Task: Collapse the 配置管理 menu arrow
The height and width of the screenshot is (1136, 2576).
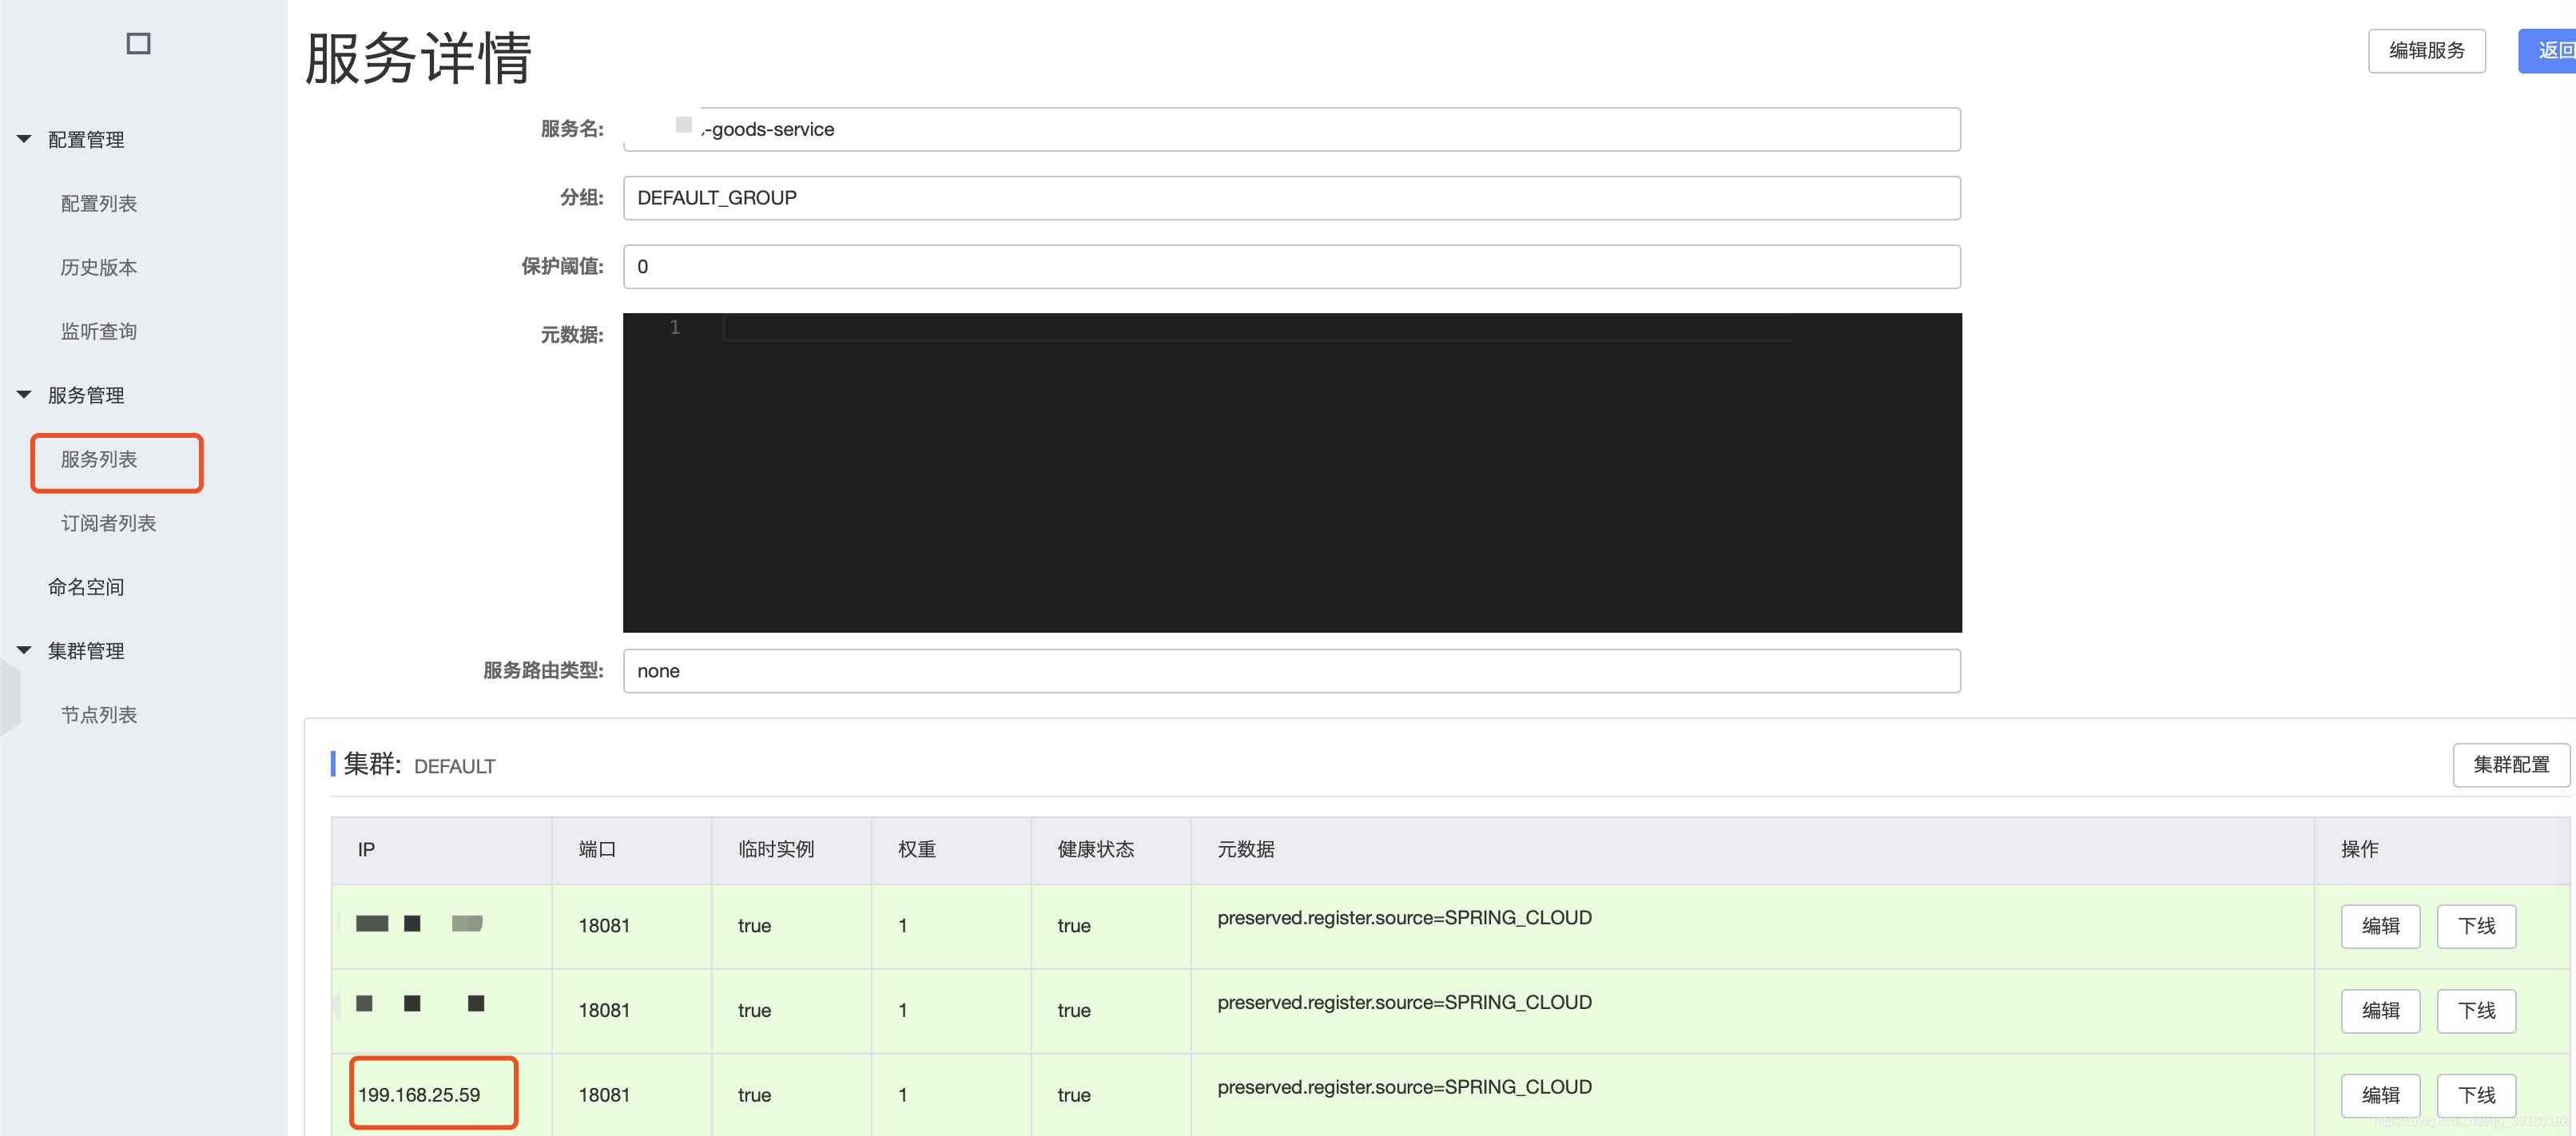Action: [x=24, y=139]
